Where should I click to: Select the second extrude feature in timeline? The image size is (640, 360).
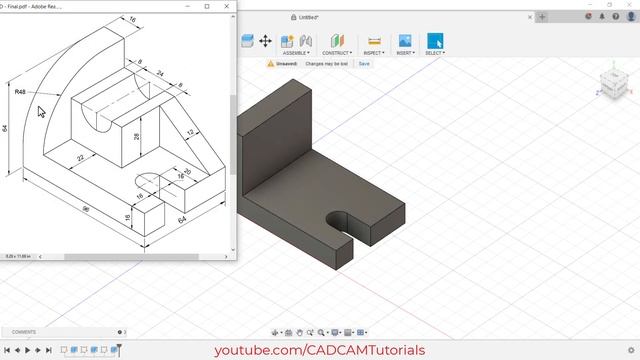pos(94,350)
